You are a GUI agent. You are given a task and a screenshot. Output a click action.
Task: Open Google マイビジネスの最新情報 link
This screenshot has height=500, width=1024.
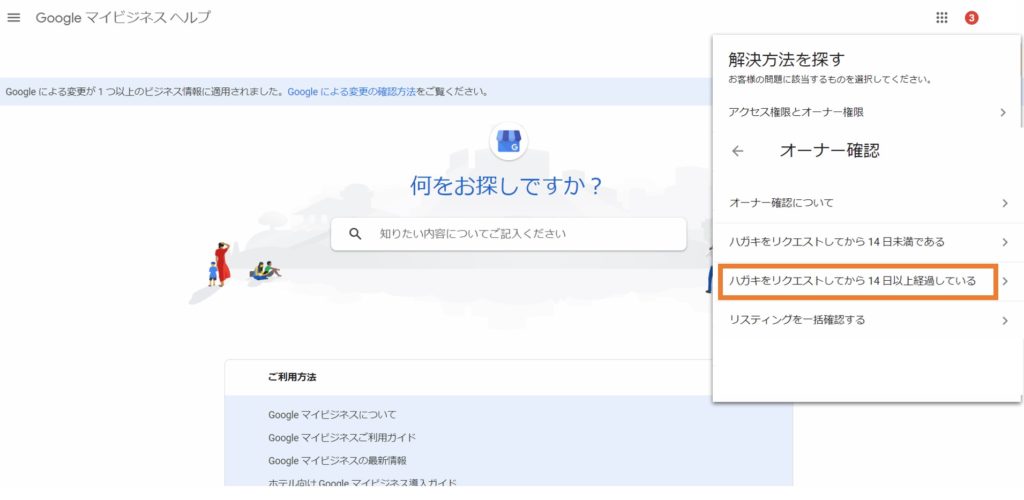pyautogui.click(x=337, y=460)
